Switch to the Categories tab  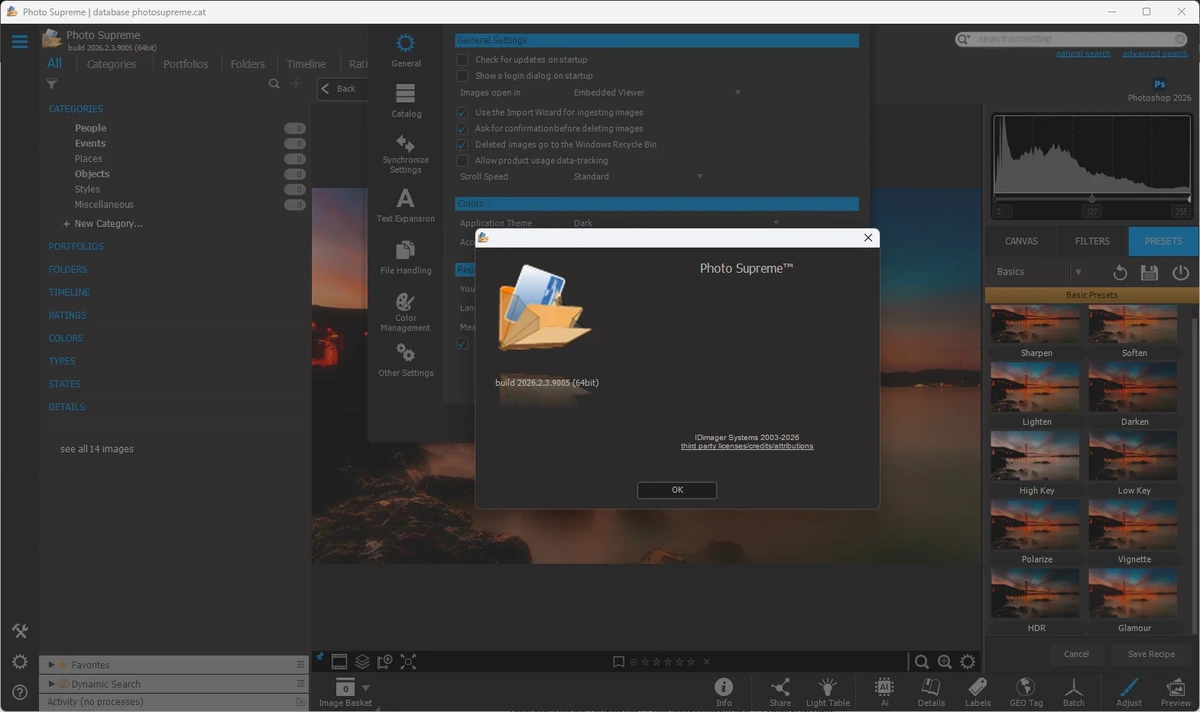coord(111,64)
